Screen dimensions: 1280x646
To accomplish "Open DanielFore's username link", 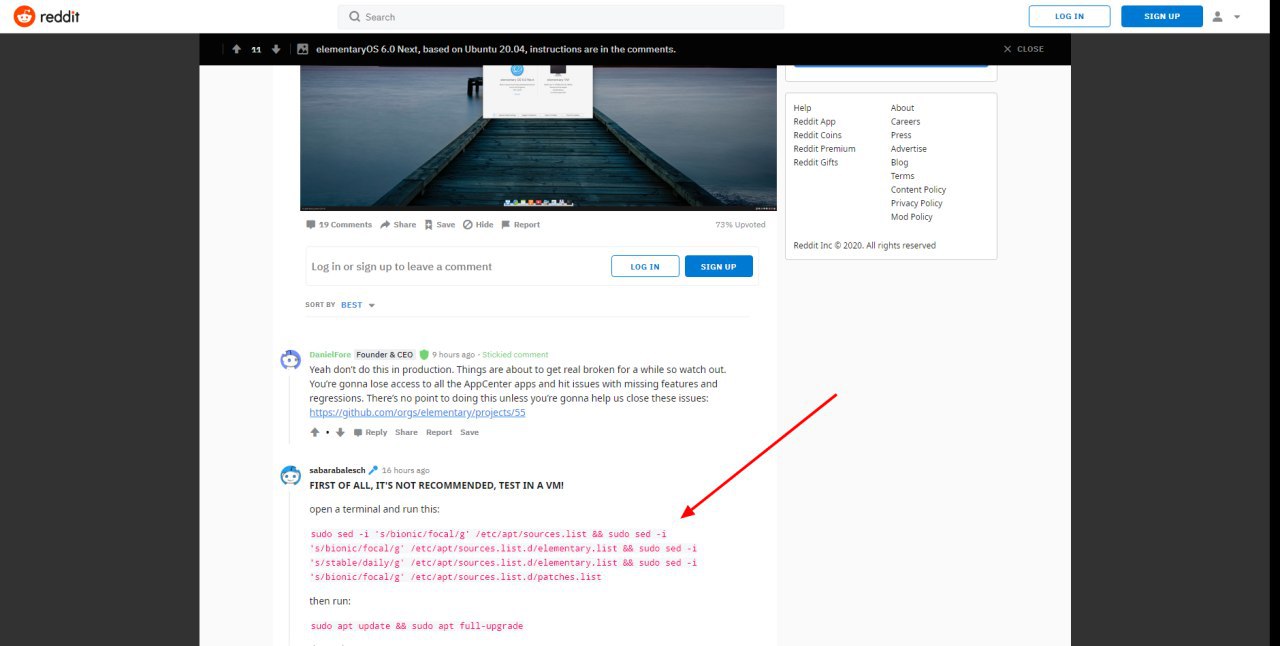I will click(x=330, y=355).
